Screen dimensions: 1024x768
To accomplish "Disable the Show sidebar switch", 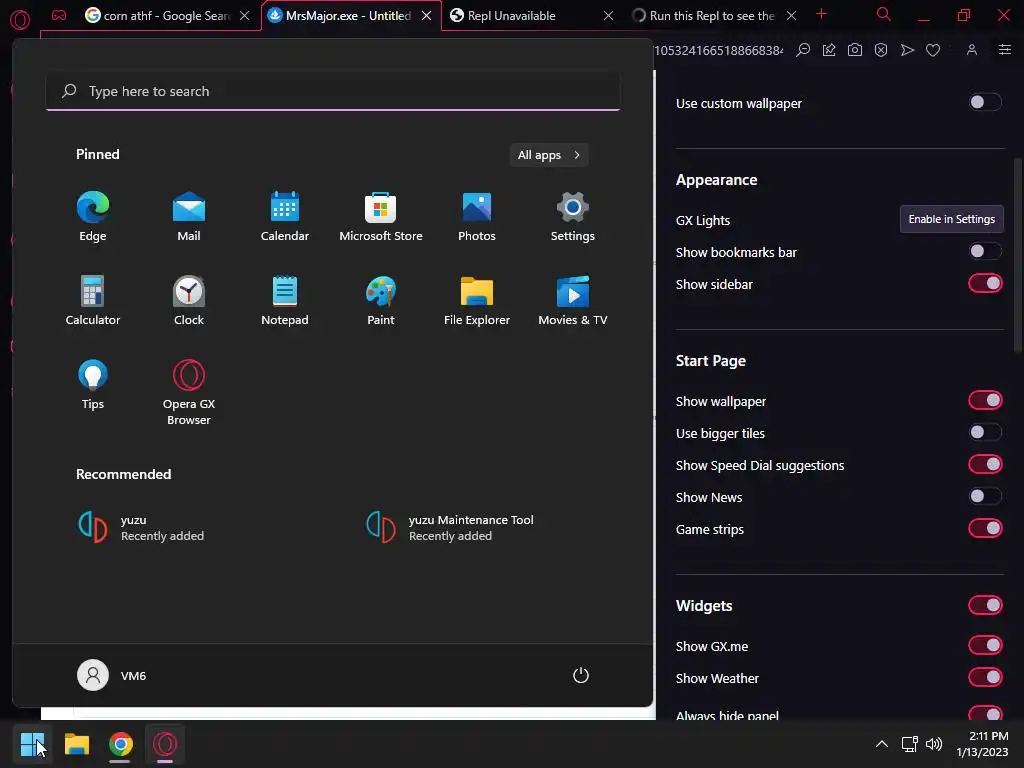I will [x=985, y=283].
